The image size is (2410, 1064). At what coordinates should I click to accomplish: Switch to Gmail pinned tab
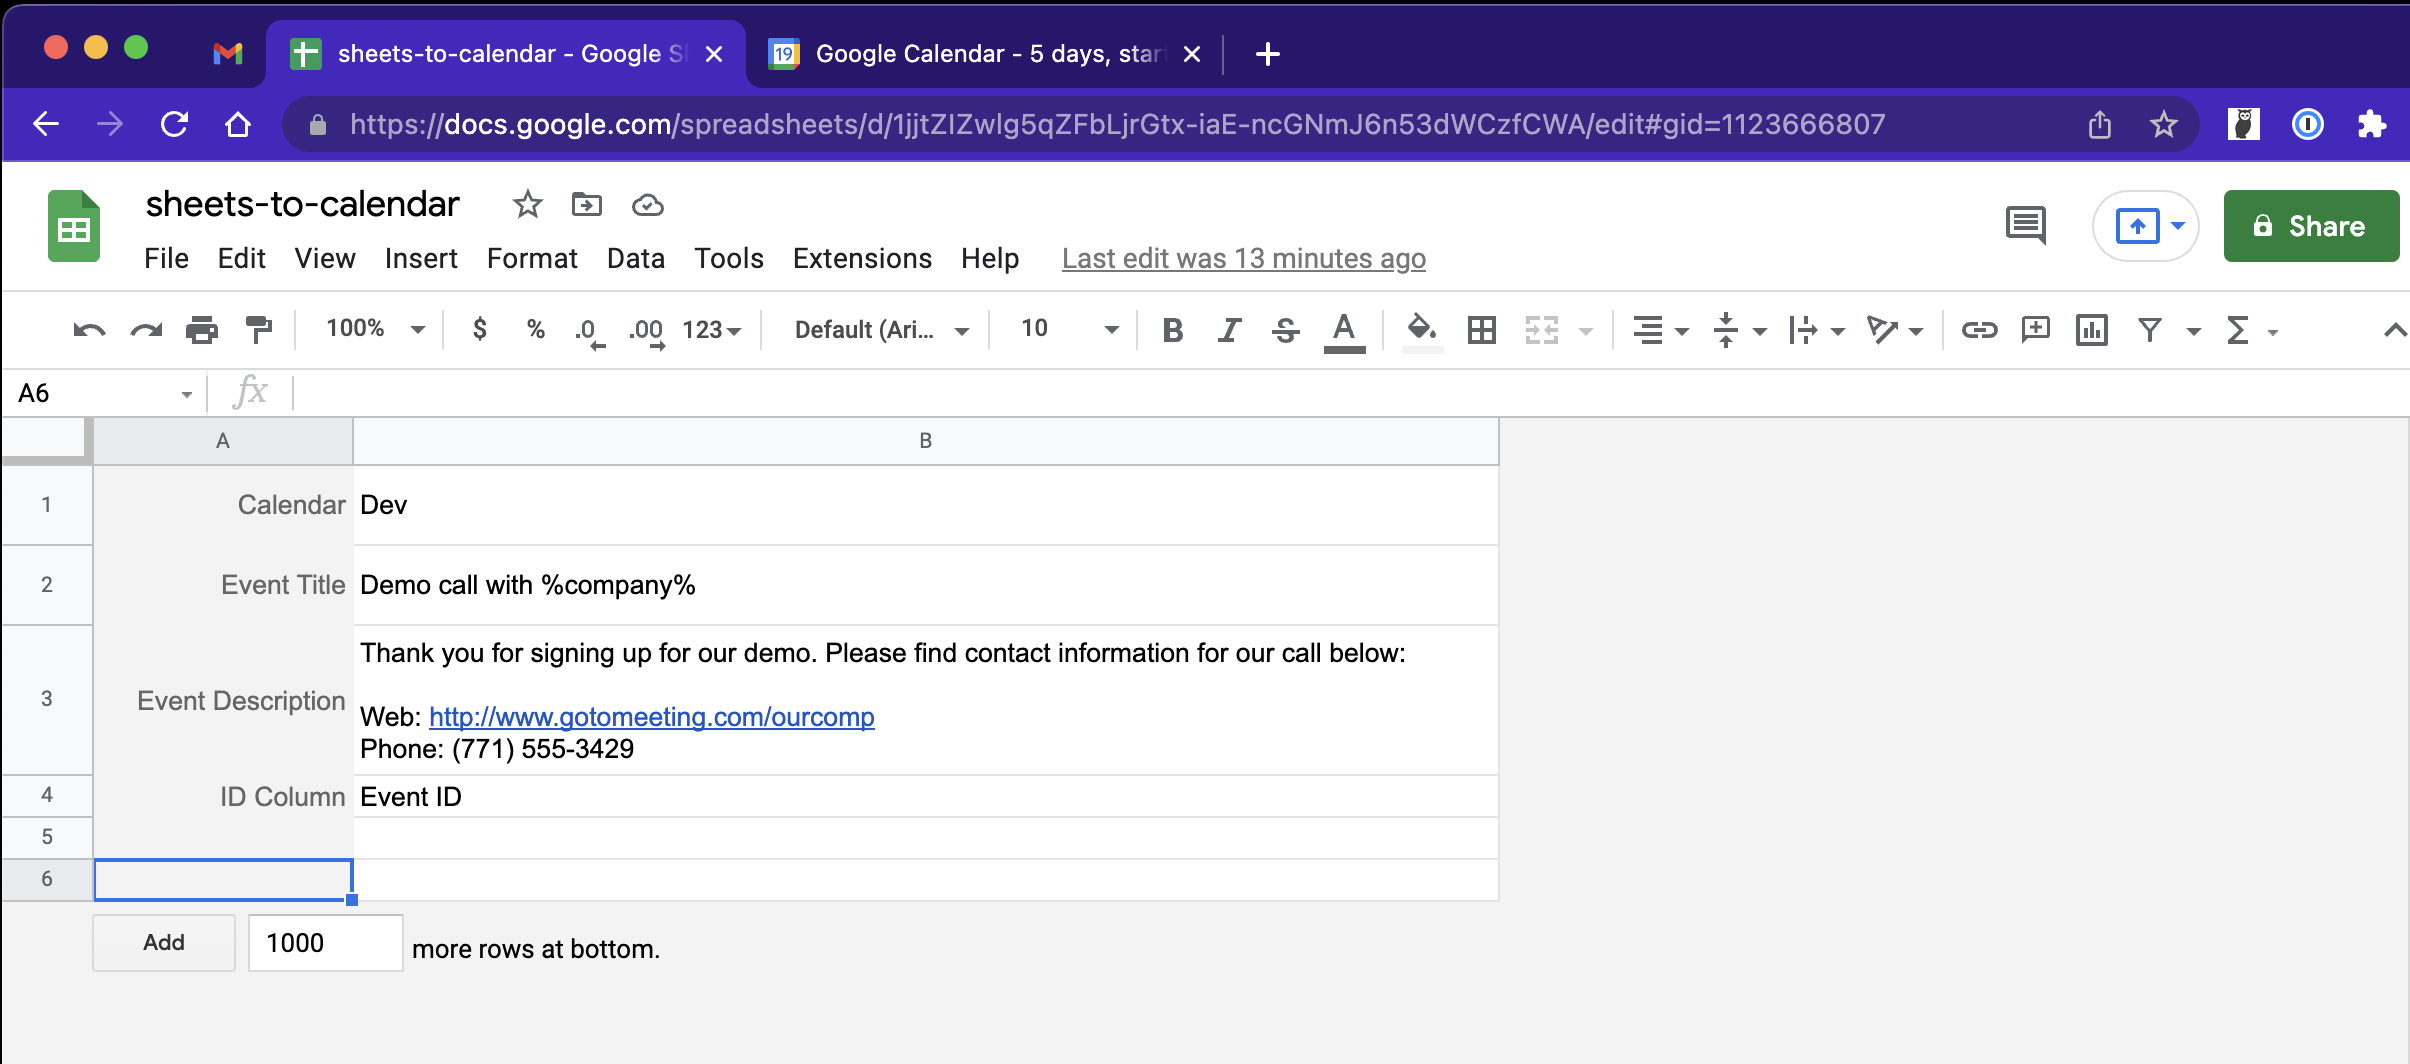click(228, 54)
